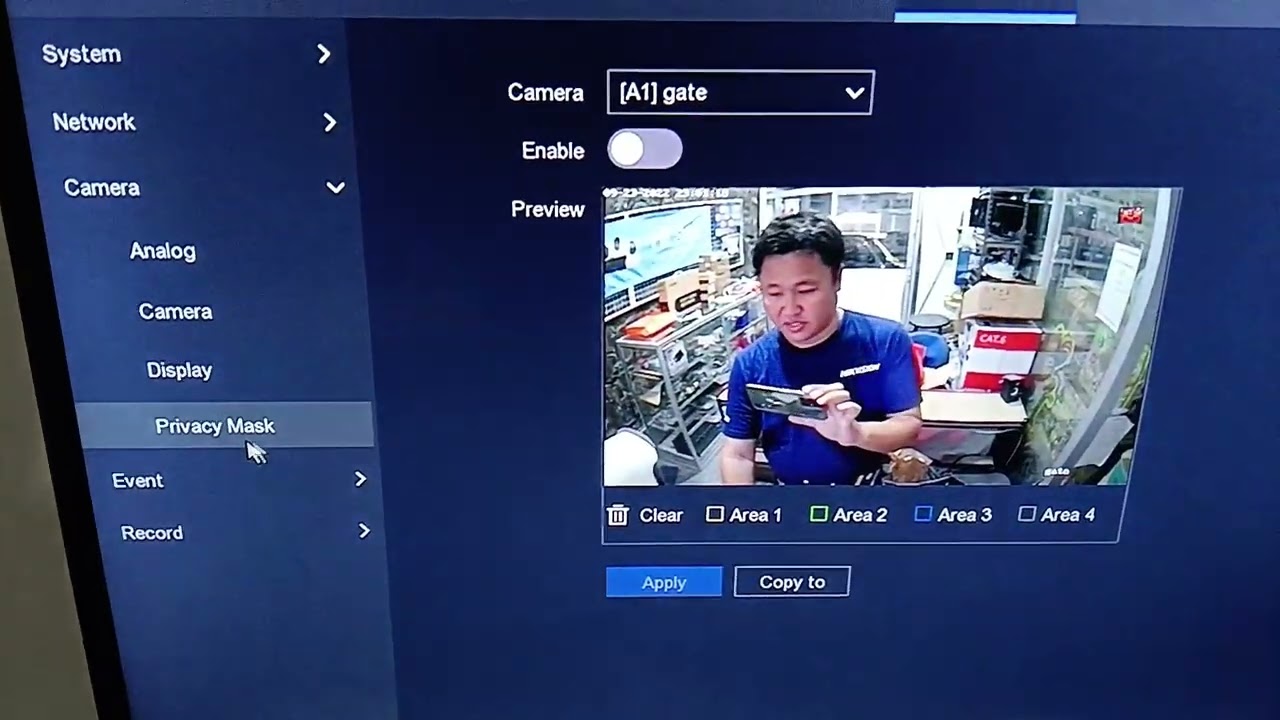
Task: Click the Clear text label
Action: pos(661,515)
